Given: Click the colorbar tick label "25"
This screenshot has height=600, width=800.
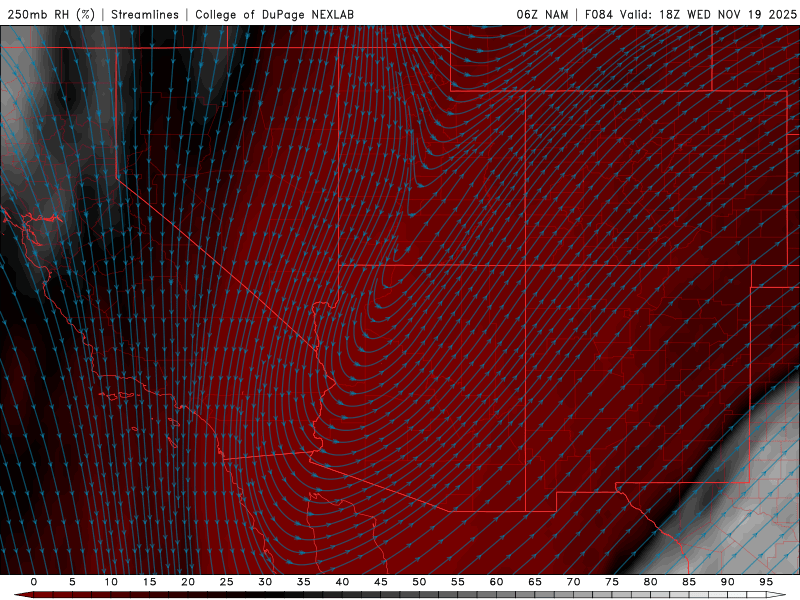Looking at the screenshot, I should (227, 582).
